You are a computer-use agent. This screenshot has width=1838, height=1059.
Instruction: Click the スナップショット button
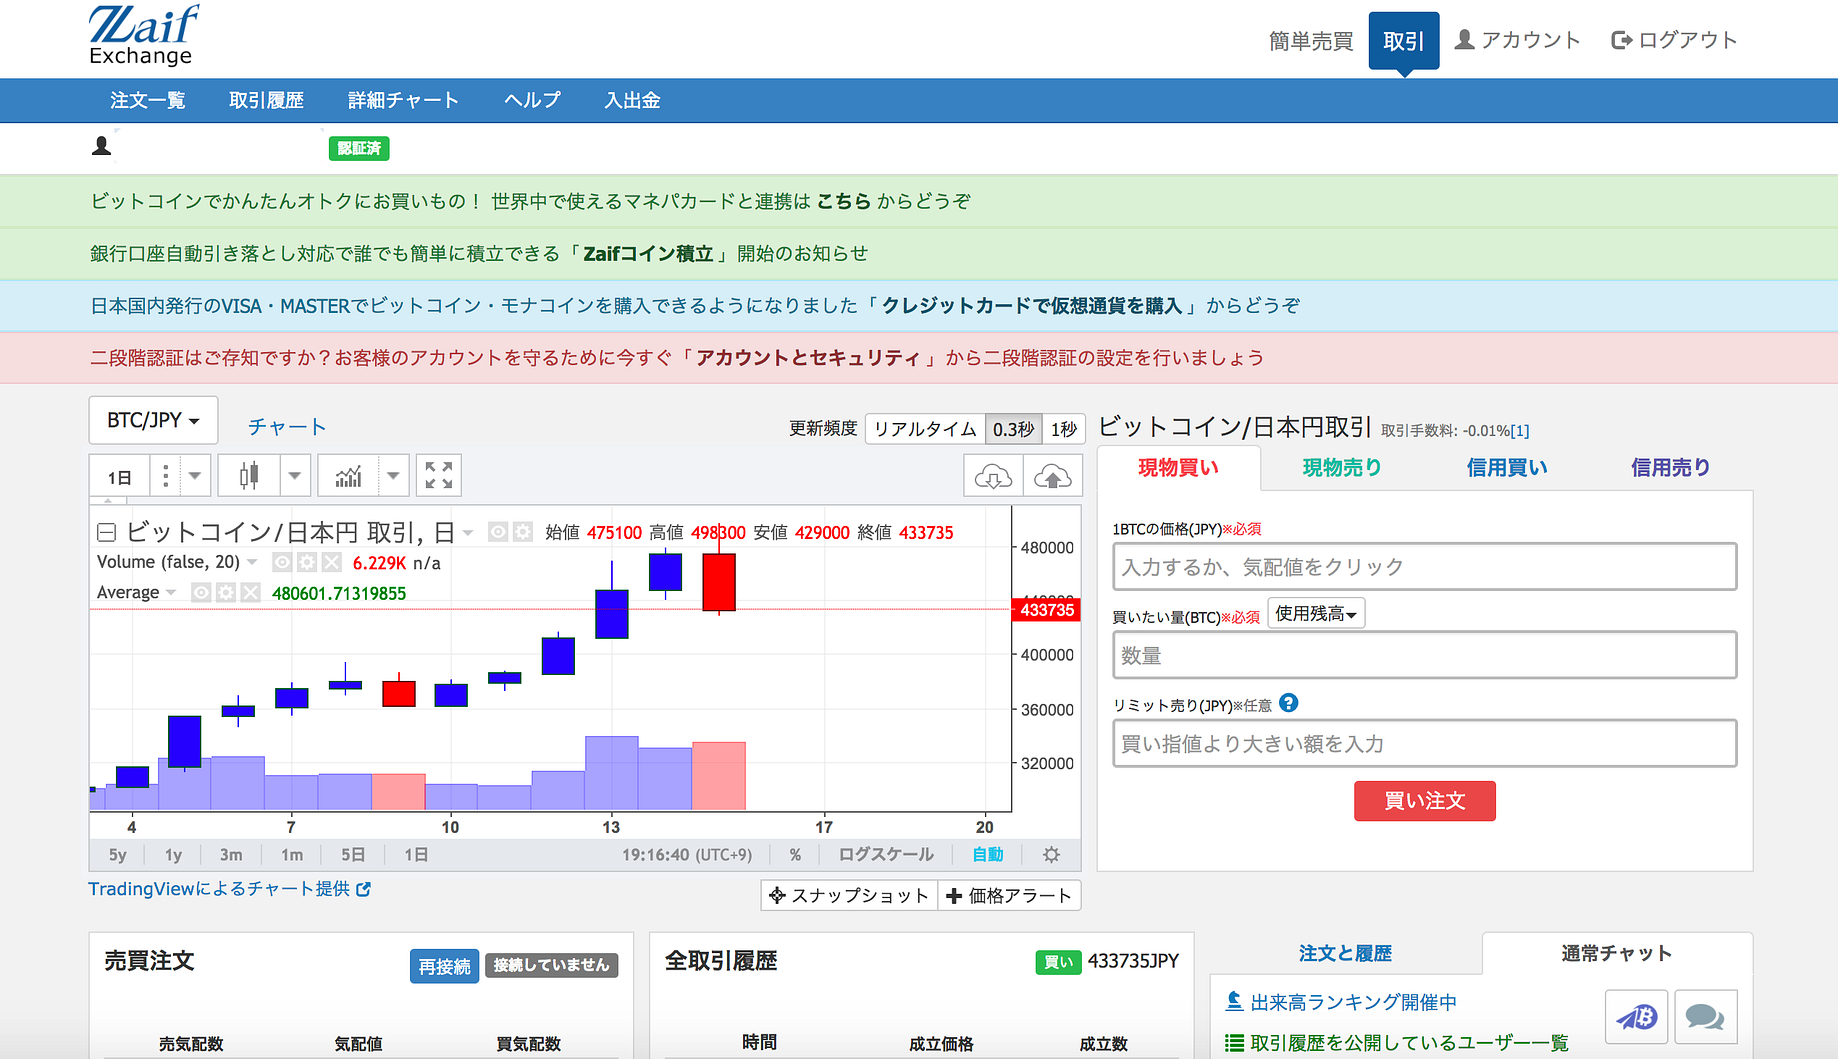coord(849,896)
